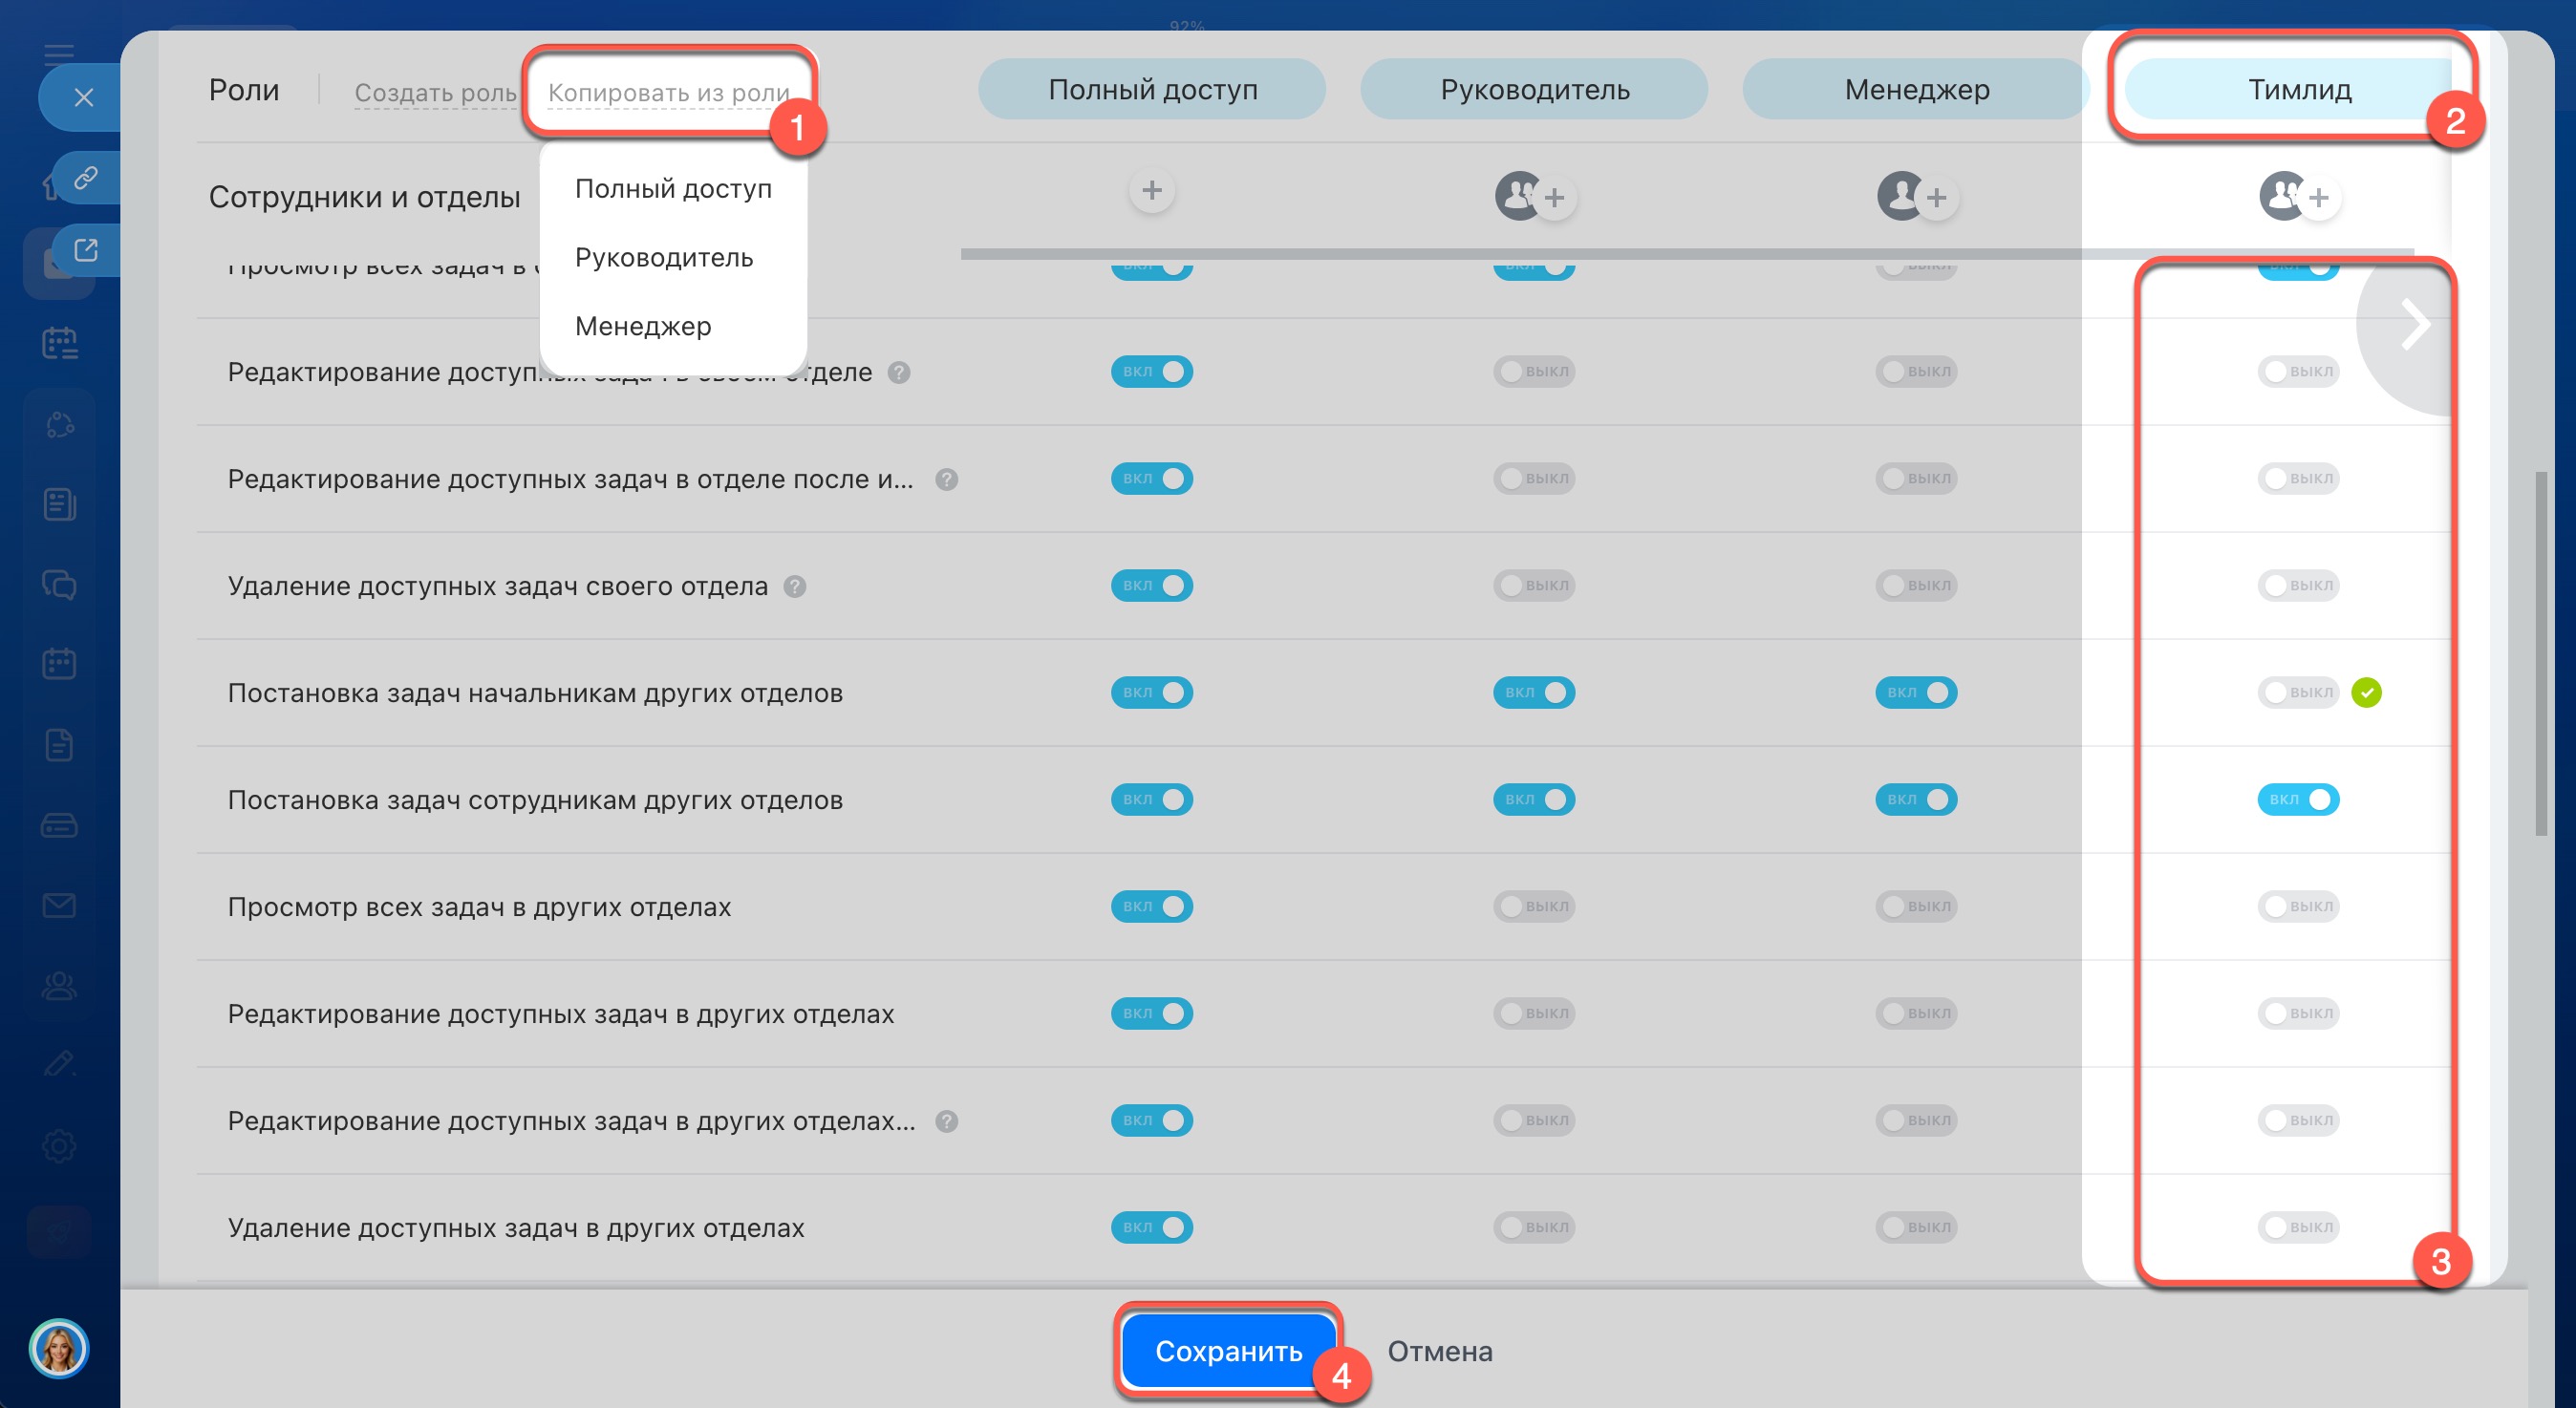This screenshot has height=1408, width=2576.
Task: Click the right chevron to show more roles
Action: tap(2414, 324)
